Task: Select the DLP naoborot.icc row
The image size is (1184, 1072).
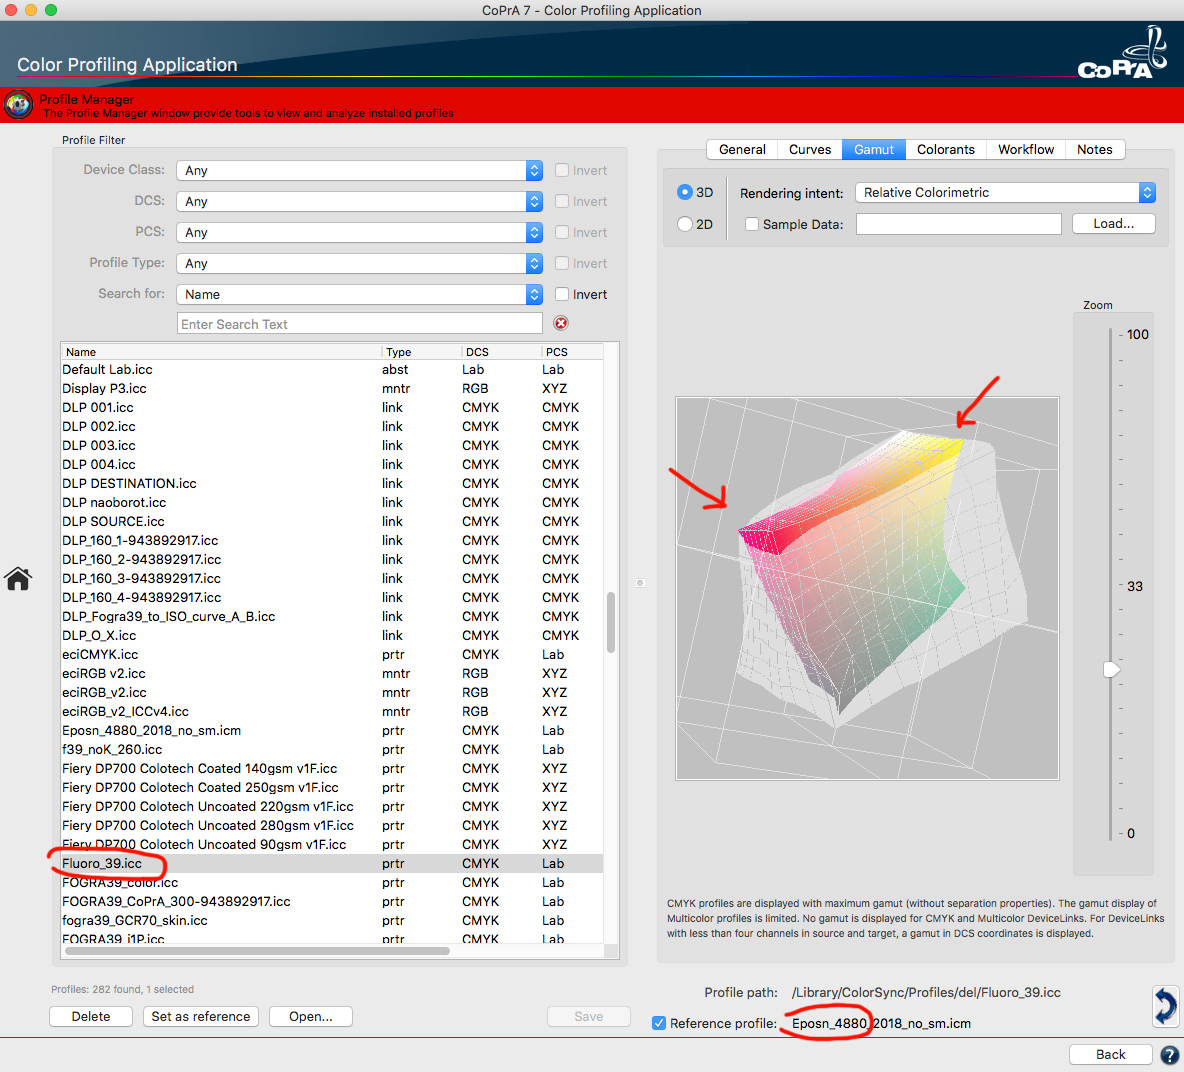Action: pos(332,503)
